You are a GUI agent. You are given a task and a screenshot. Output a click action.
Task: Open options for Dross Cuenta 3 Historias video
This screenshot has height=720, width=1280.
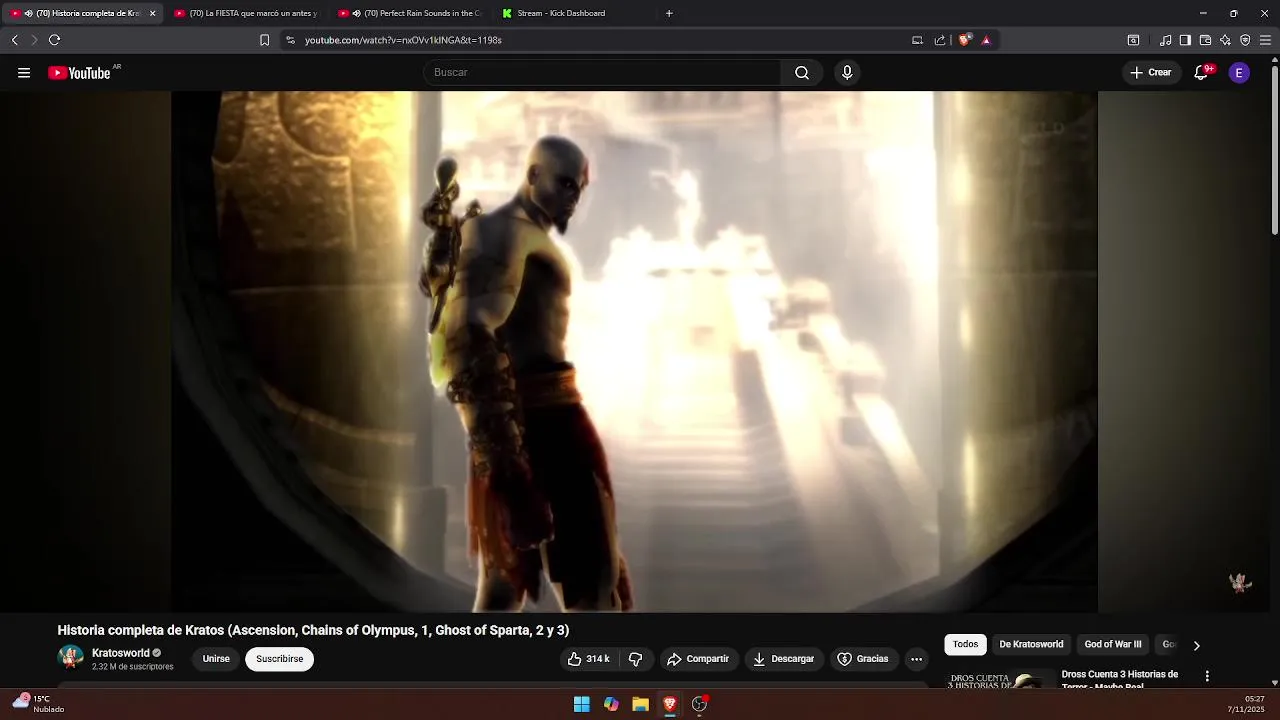pos(1207,676)
